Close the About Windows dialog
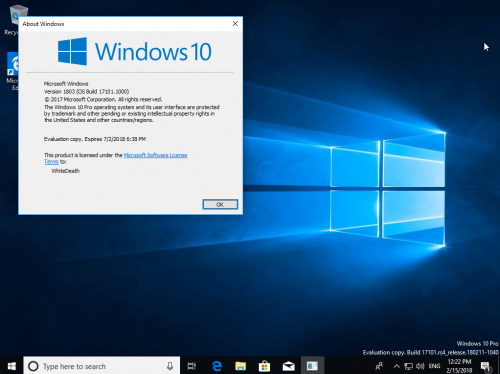Viewport: 500px width, 374px height. click(x=235, y=24)
